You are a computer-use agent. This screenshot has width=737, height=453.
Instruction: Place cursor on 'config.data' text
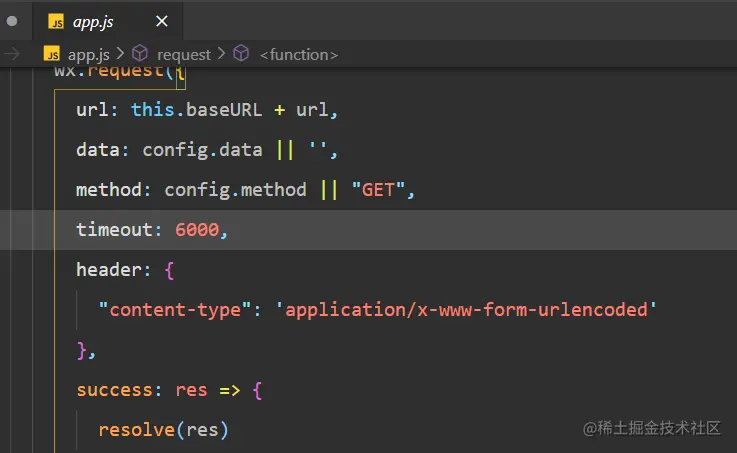tap(203, 150)
